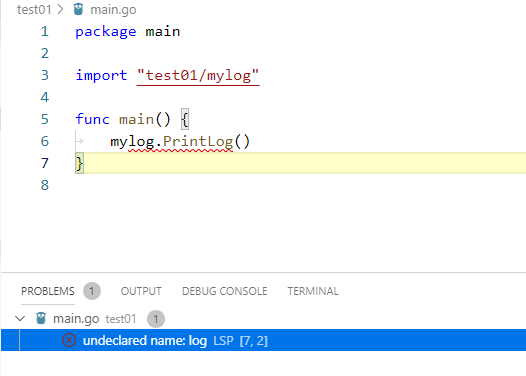Click 'main' function name on line 5

pyautogui.click(x=137, y=119)
